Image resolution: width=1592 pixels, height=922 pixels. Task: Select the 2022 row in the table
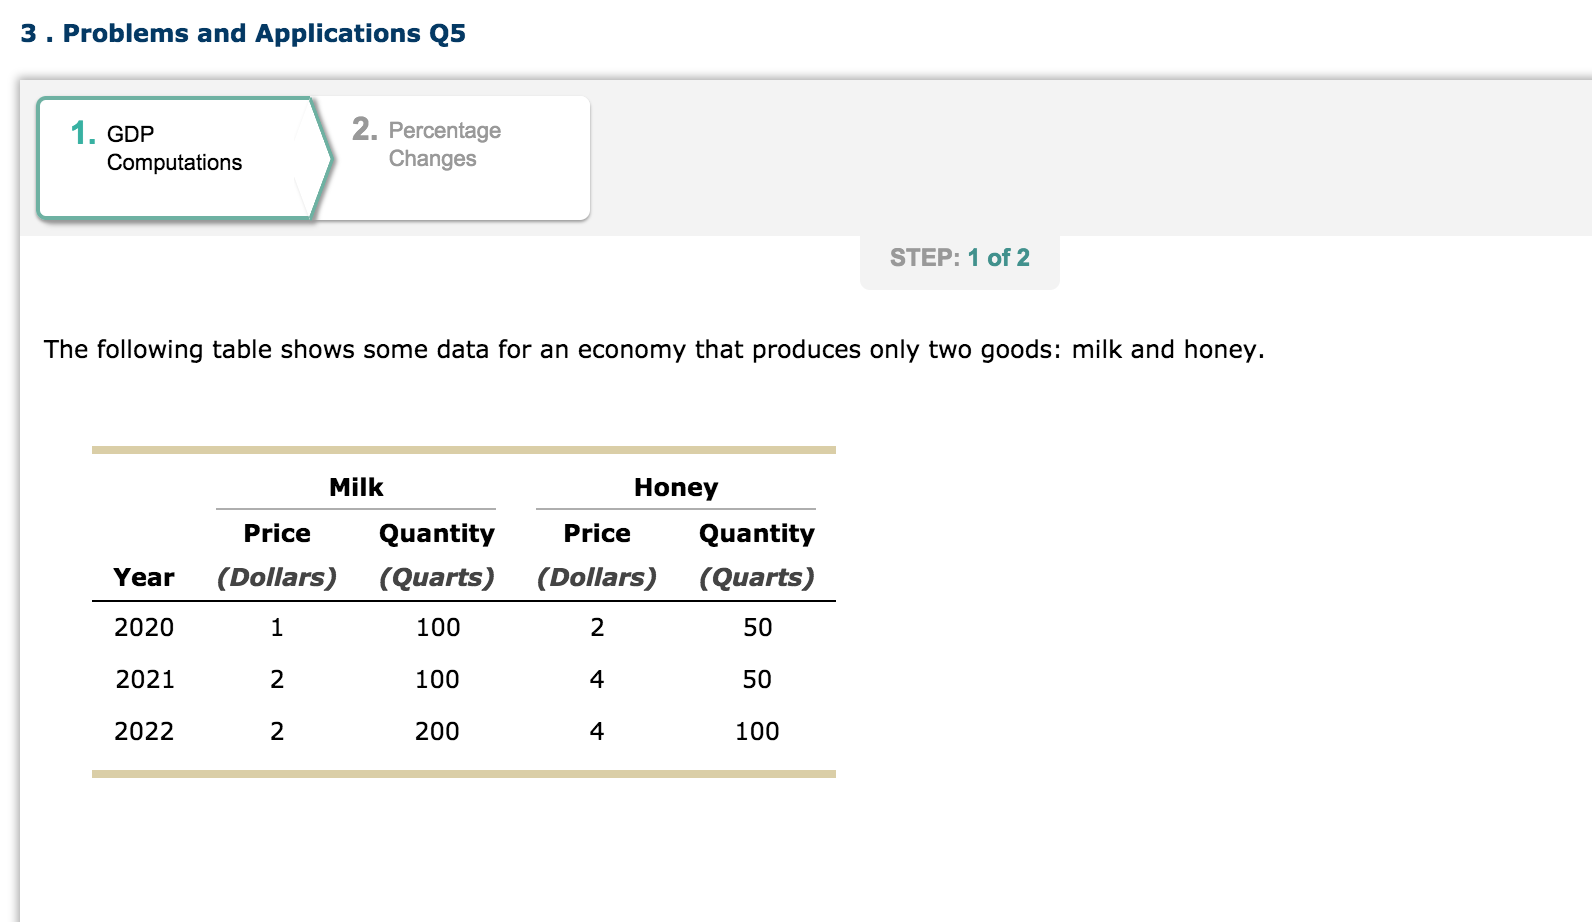[x=143, y=731]
